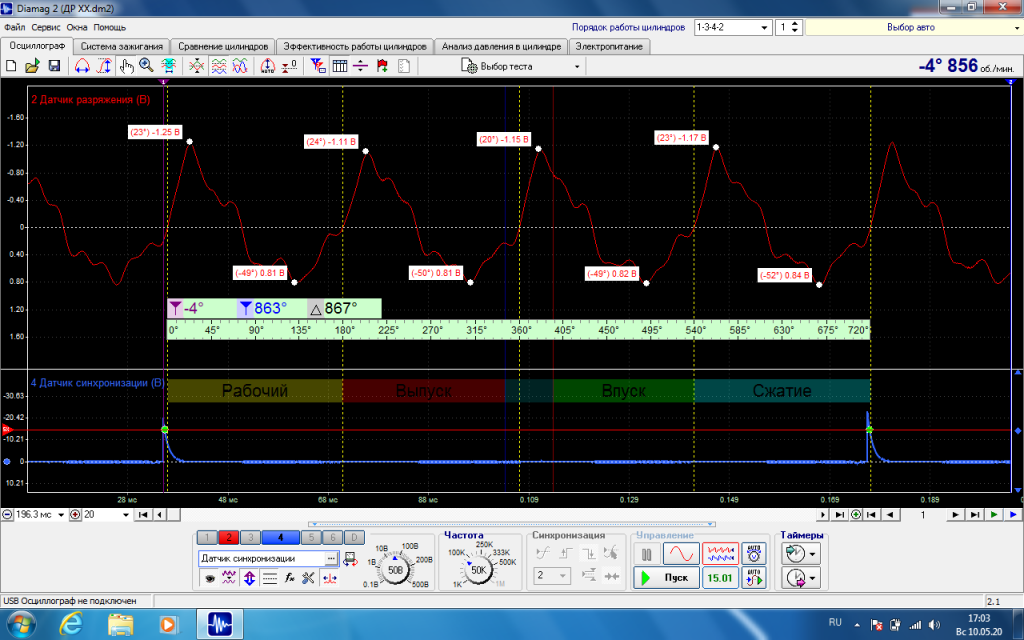Select the magnifier zoom tool
Viewport: 1024px width, 640px height.
pyautogui.click(x=146, y=66)
